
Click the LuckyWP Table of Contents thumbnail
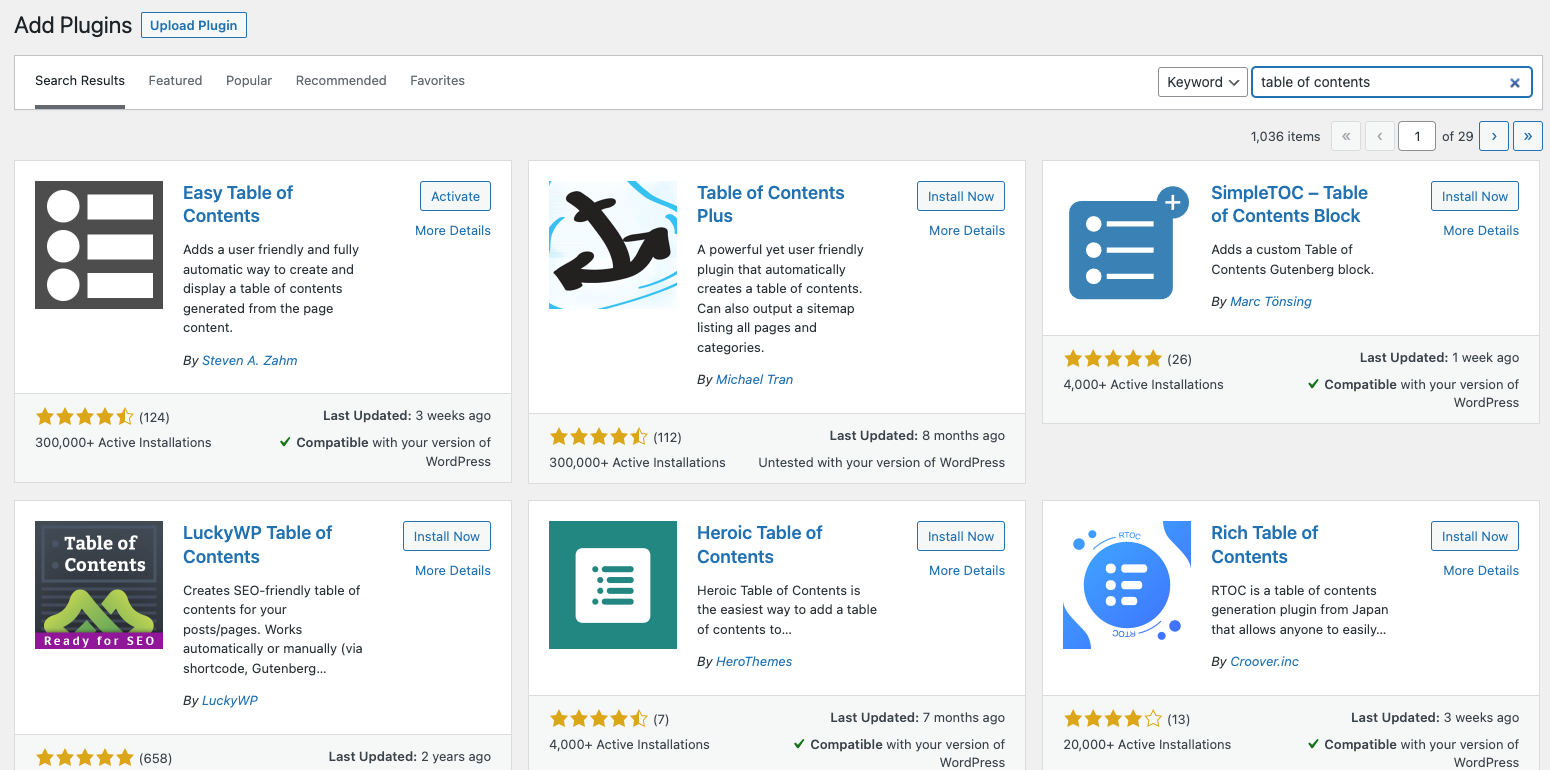98,585
